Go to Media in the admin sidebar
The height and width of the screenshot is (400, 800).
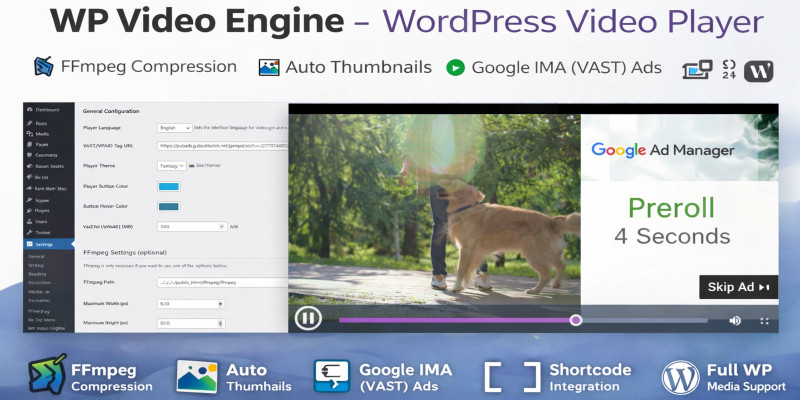(x=42, y=133)
